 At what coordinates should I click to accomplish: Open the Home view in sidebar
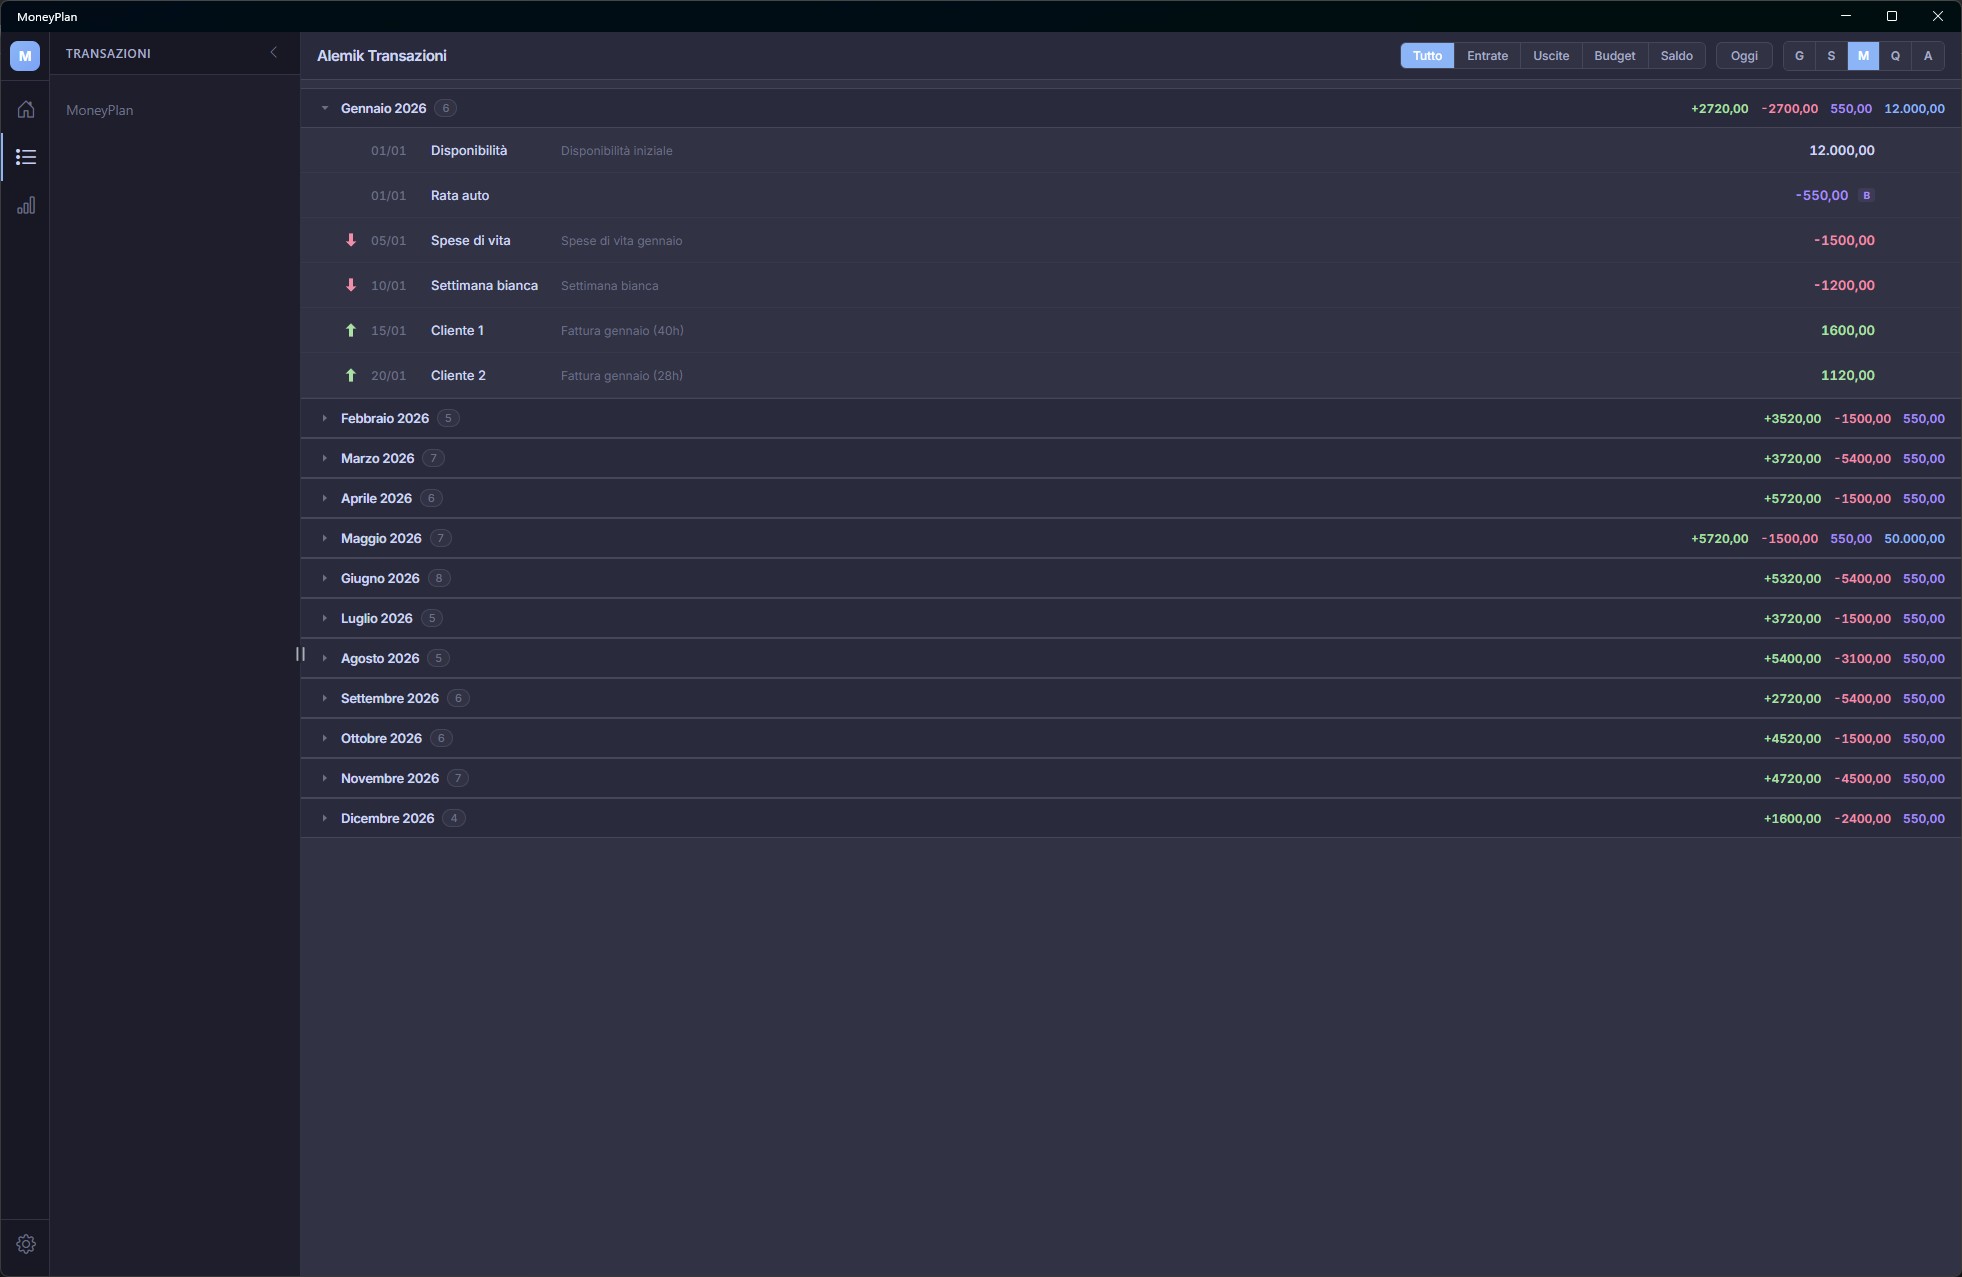pos(26,109)
